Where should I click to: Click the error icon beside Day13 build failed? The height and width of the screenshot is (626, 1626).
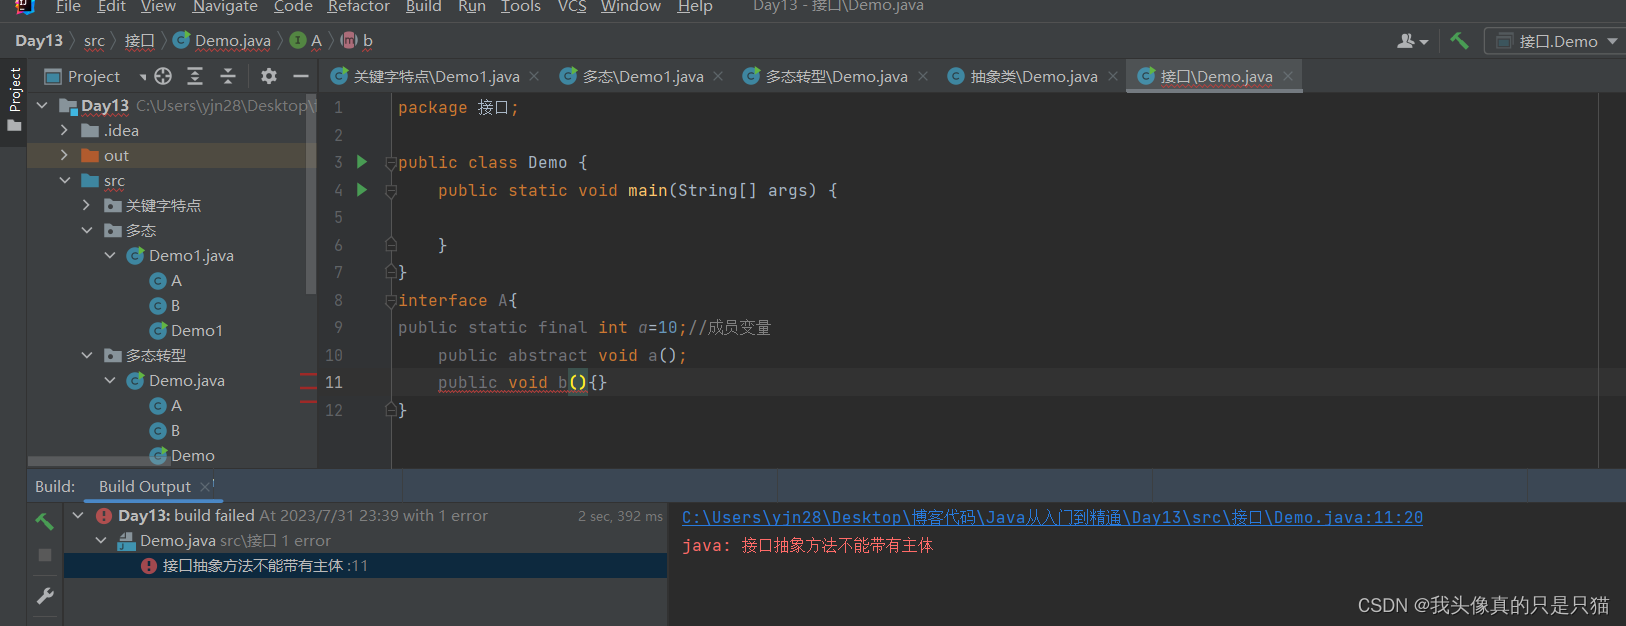(104, 516)
